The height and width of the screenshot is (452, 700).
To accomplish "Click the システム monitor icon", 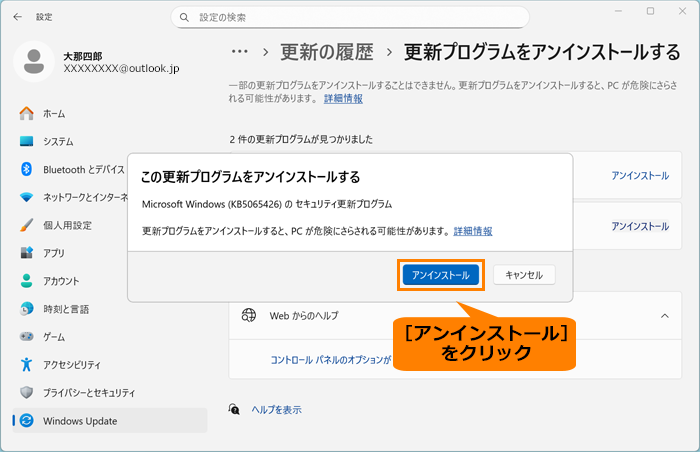I will 26,141.
